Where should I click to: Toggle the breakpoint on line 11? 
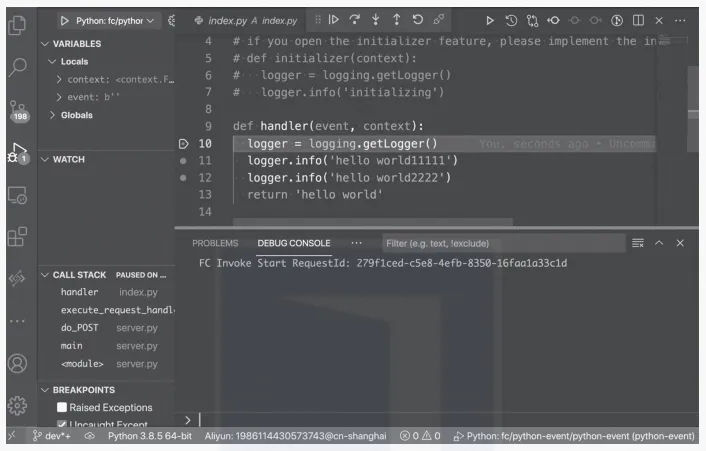tap(183, 161)
